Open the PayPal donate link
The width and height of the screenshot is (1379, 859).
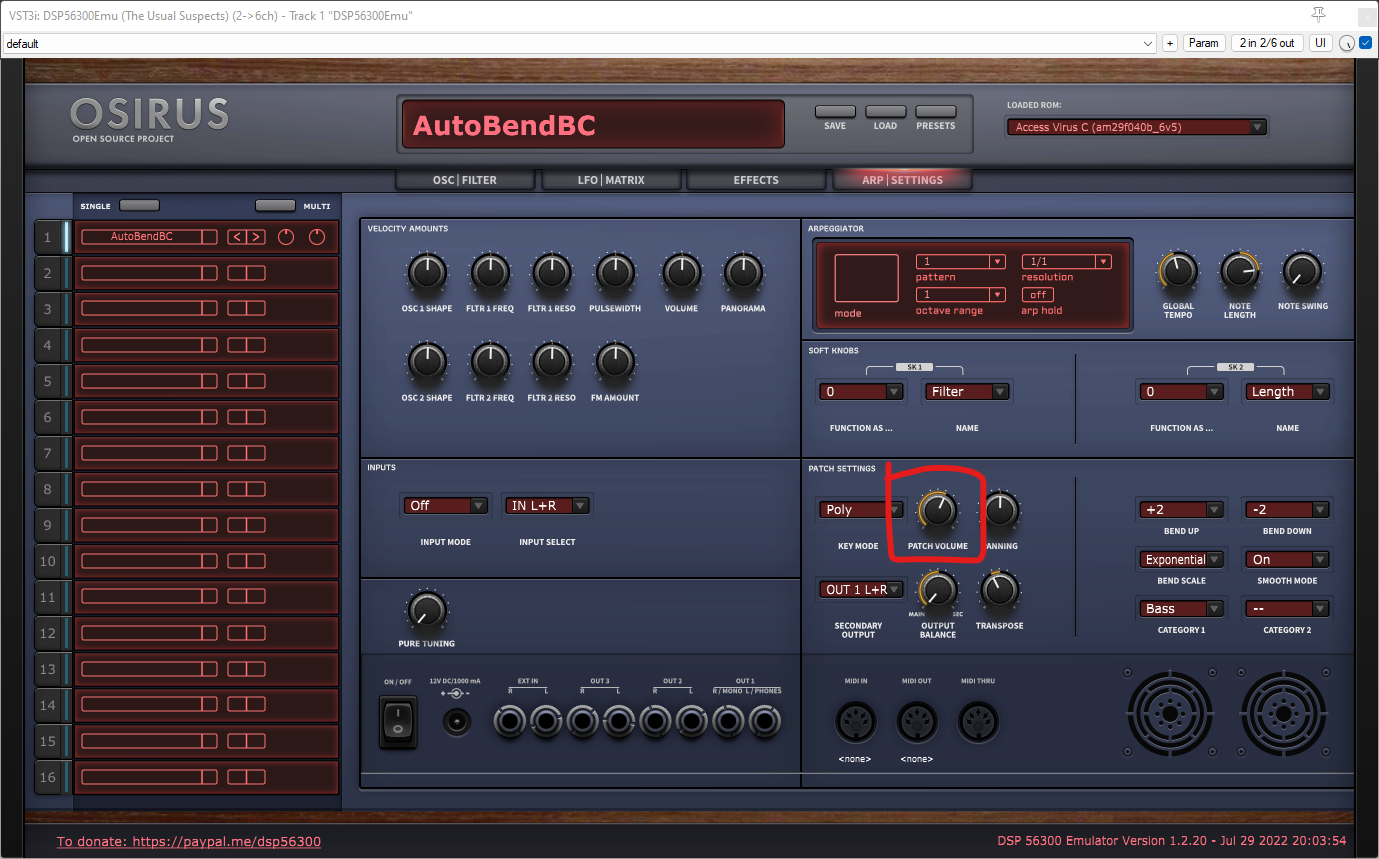189,842
